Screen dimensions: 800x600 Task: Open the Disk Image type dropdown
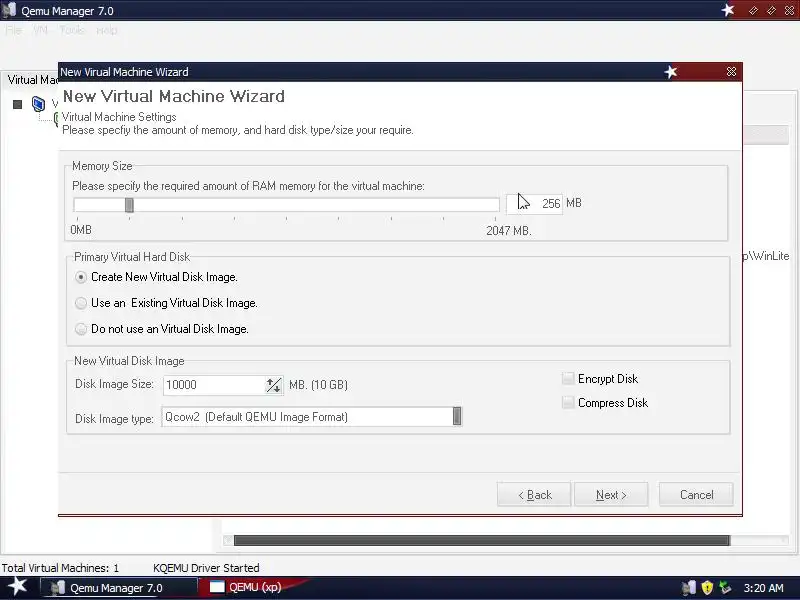point(457,416)
